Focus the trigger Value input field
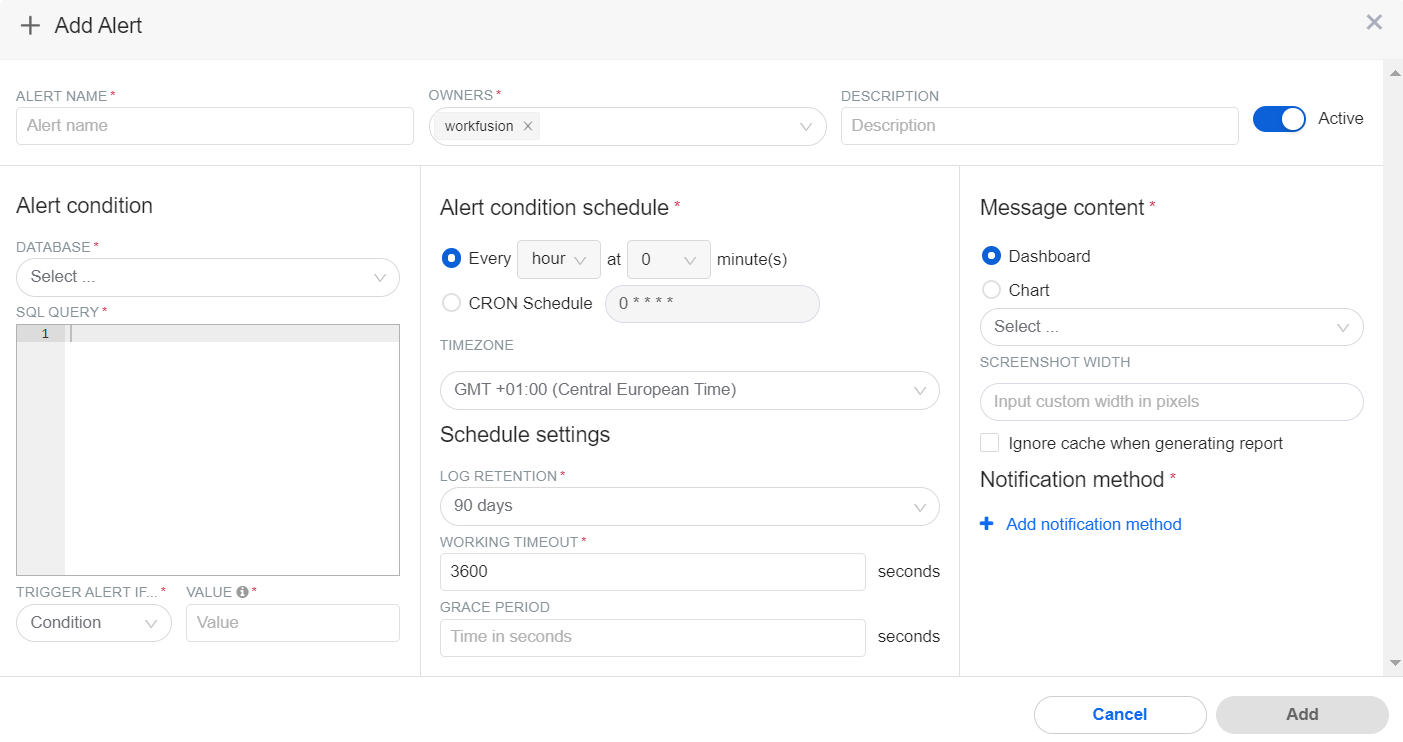The image size is (1403, 742). click(293, 623)
